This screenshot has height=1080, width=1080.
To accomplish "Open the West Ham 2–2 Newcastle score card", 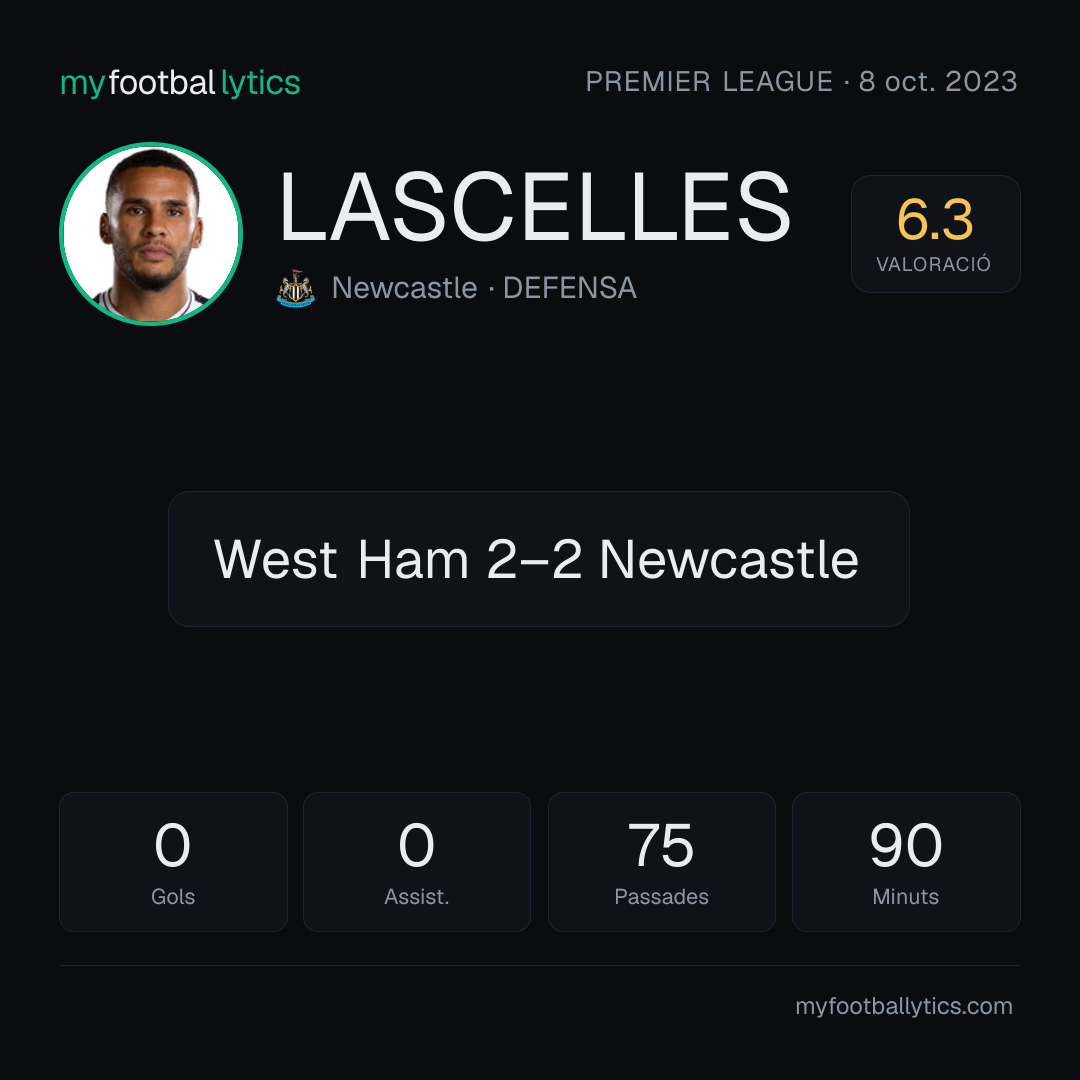I will [539, 559].
